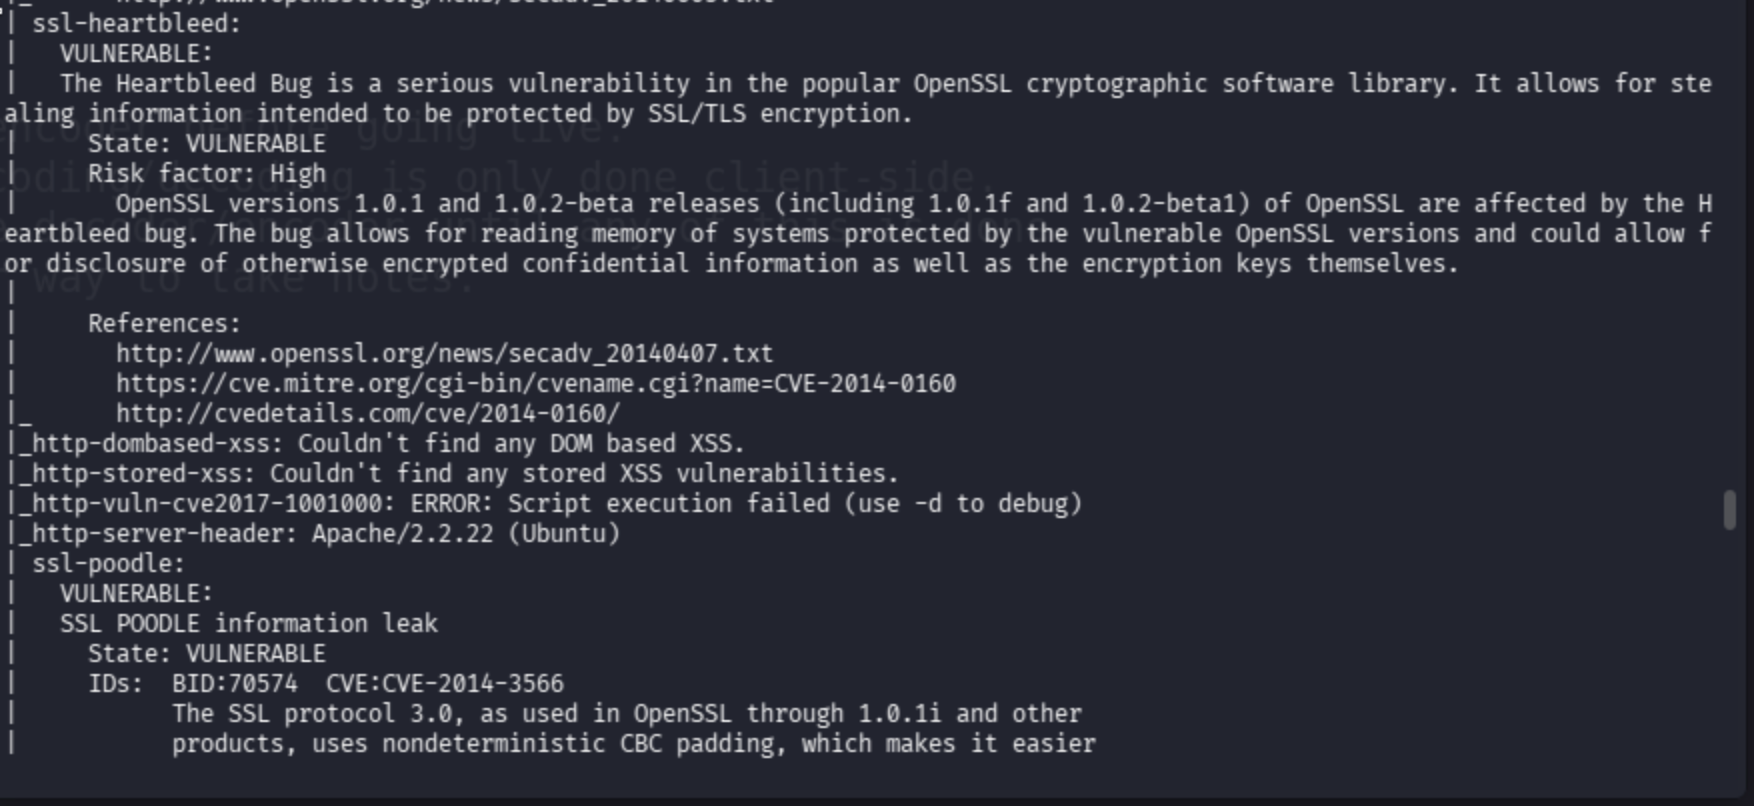Viewport: 1754px width, 806px height.
Task: Open the cve.mitre.org CVE-2014-0160 link
Action: pyautogui.click(x=536, y=384)
